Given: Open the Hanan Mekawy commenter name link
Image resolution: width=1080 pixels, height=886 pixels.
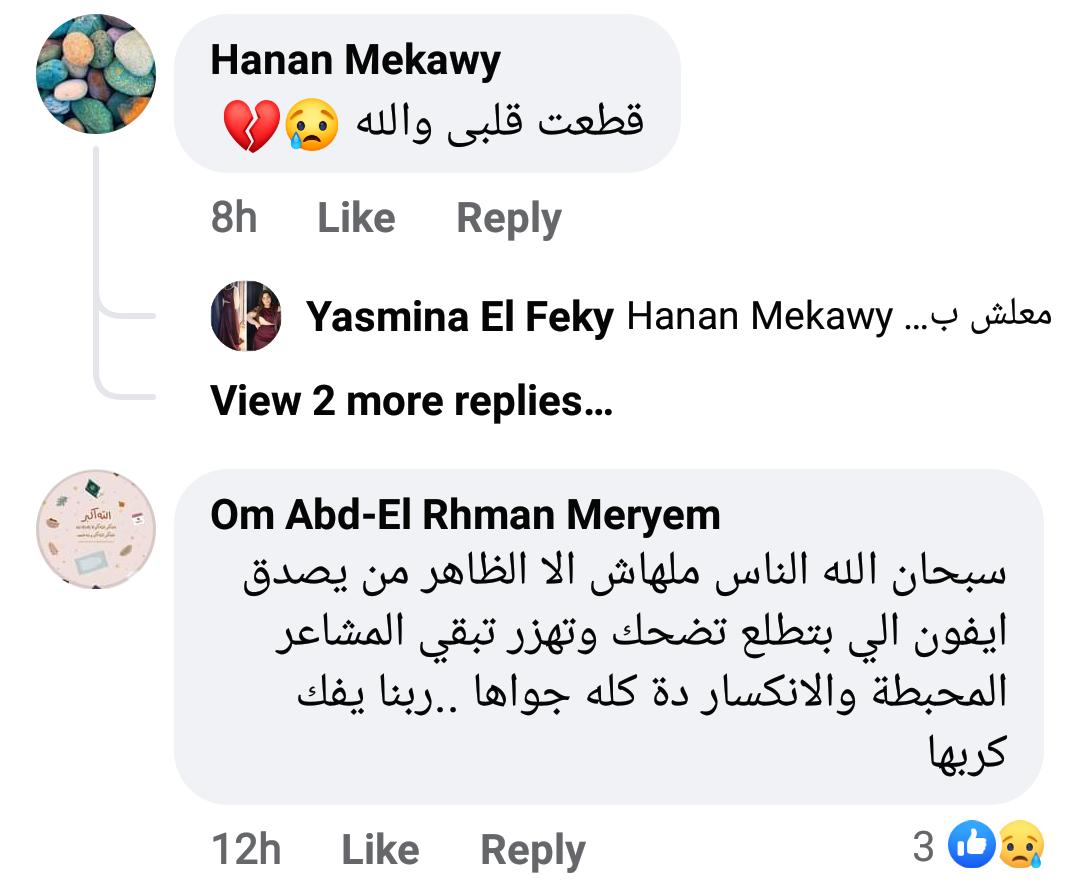Looking at the screenshot, I should point(355,62).
